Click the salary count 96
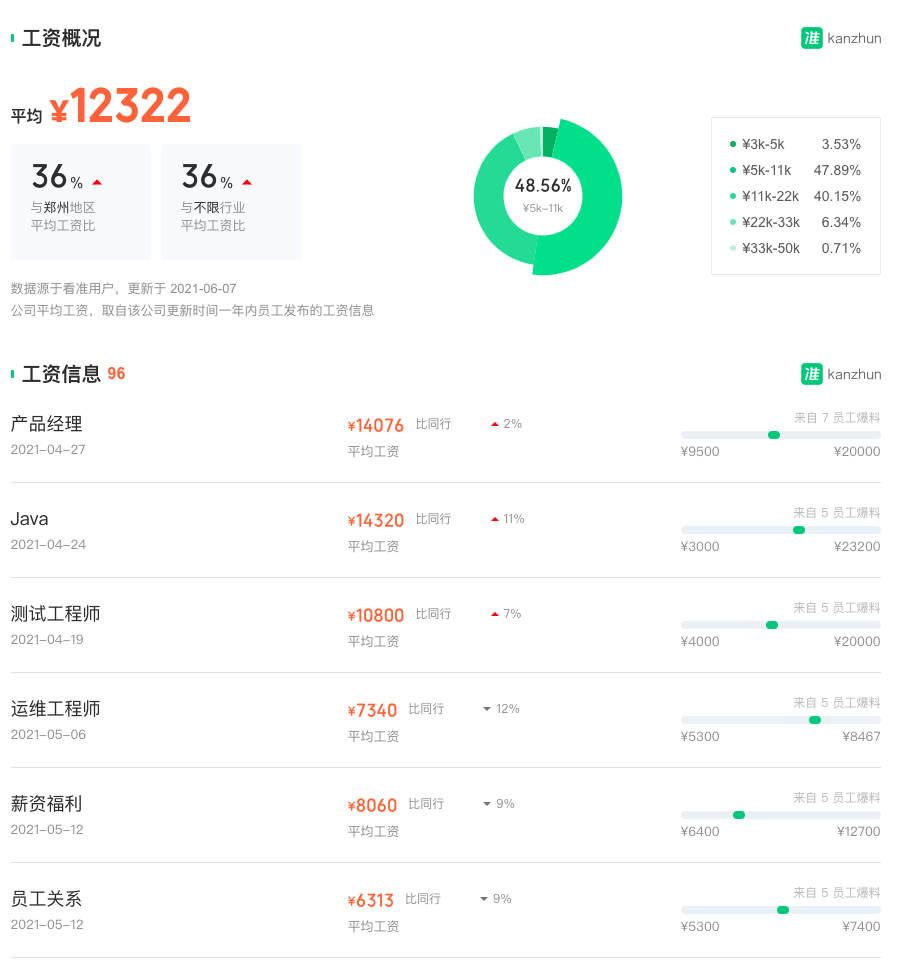The width and height of the screenshot is (904, 980). [x=116, y=374]
